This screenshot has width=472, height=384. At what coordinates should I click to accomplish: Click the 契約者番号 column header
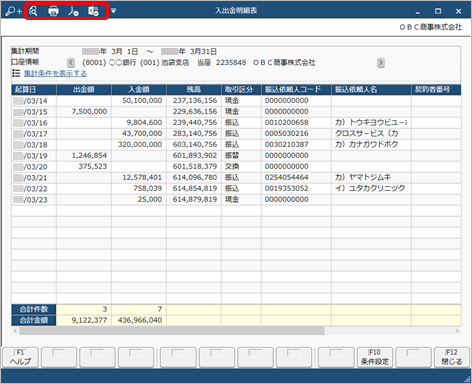coord(436,90)
